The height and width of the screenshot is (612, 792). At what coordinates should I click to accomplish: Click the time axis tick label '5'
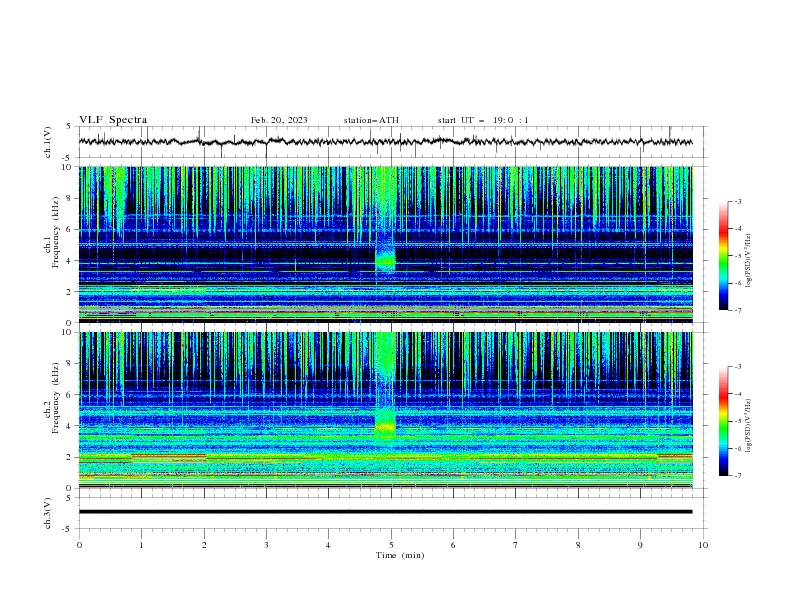(391, 545)
